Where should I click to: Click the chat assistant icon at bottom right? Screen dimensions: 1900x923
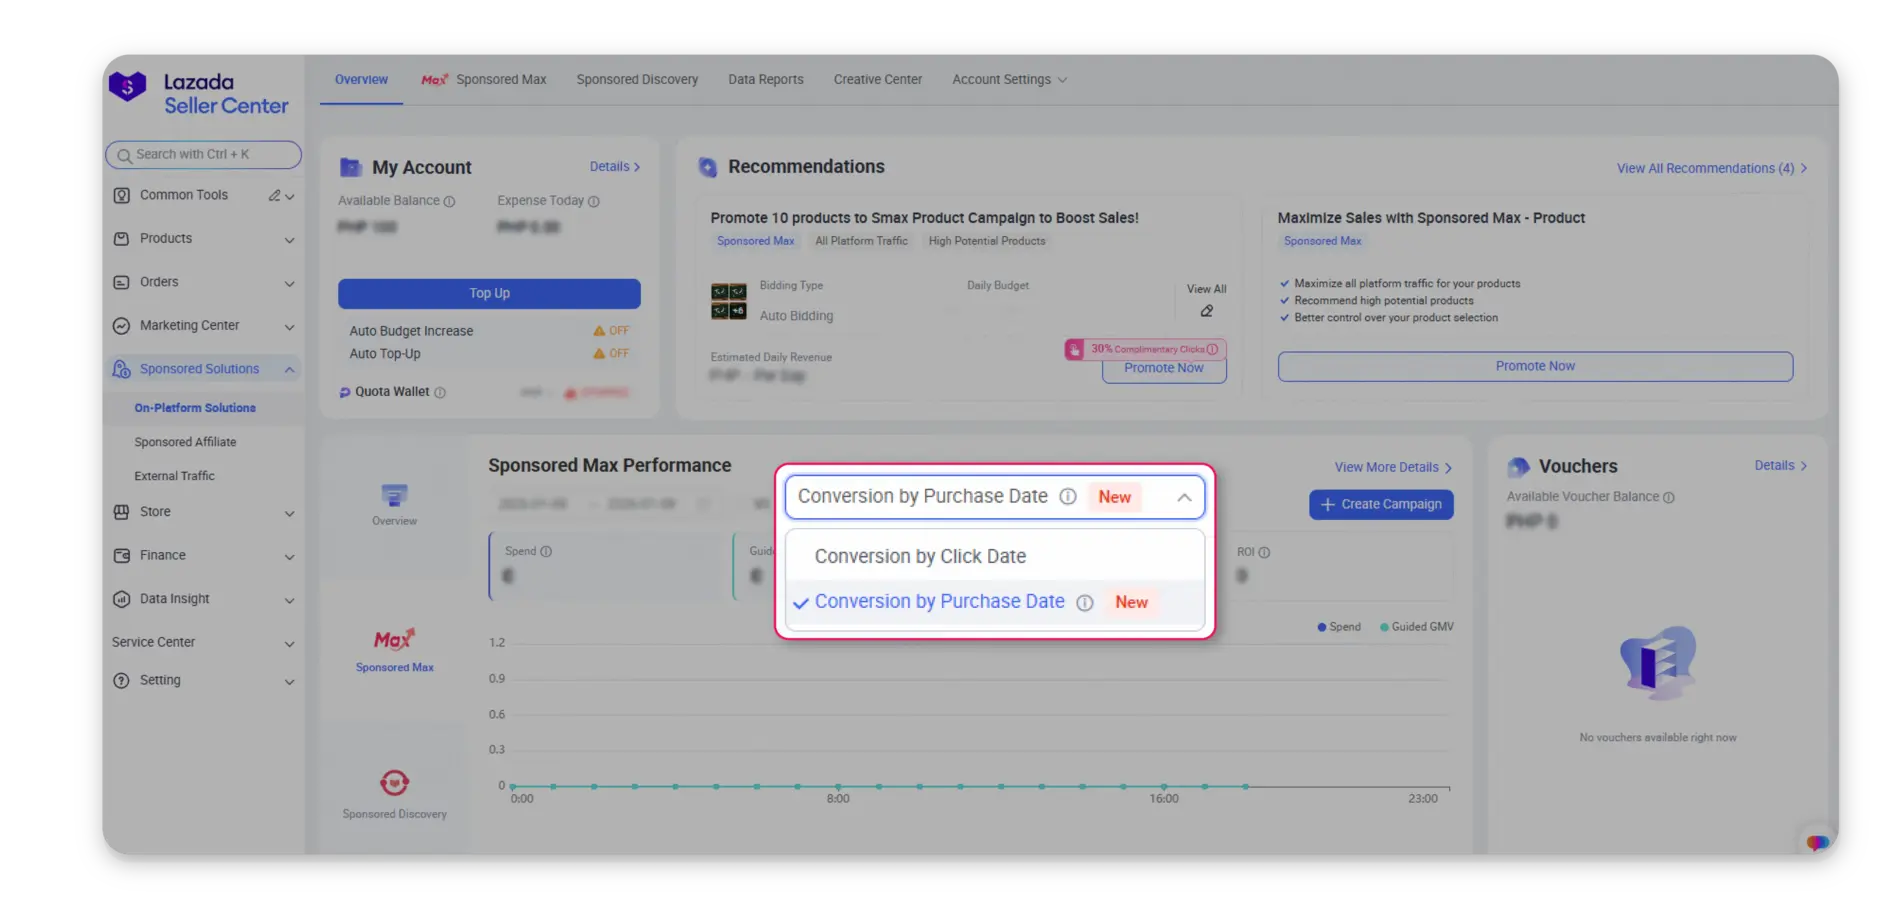[x=1817, y=842]
